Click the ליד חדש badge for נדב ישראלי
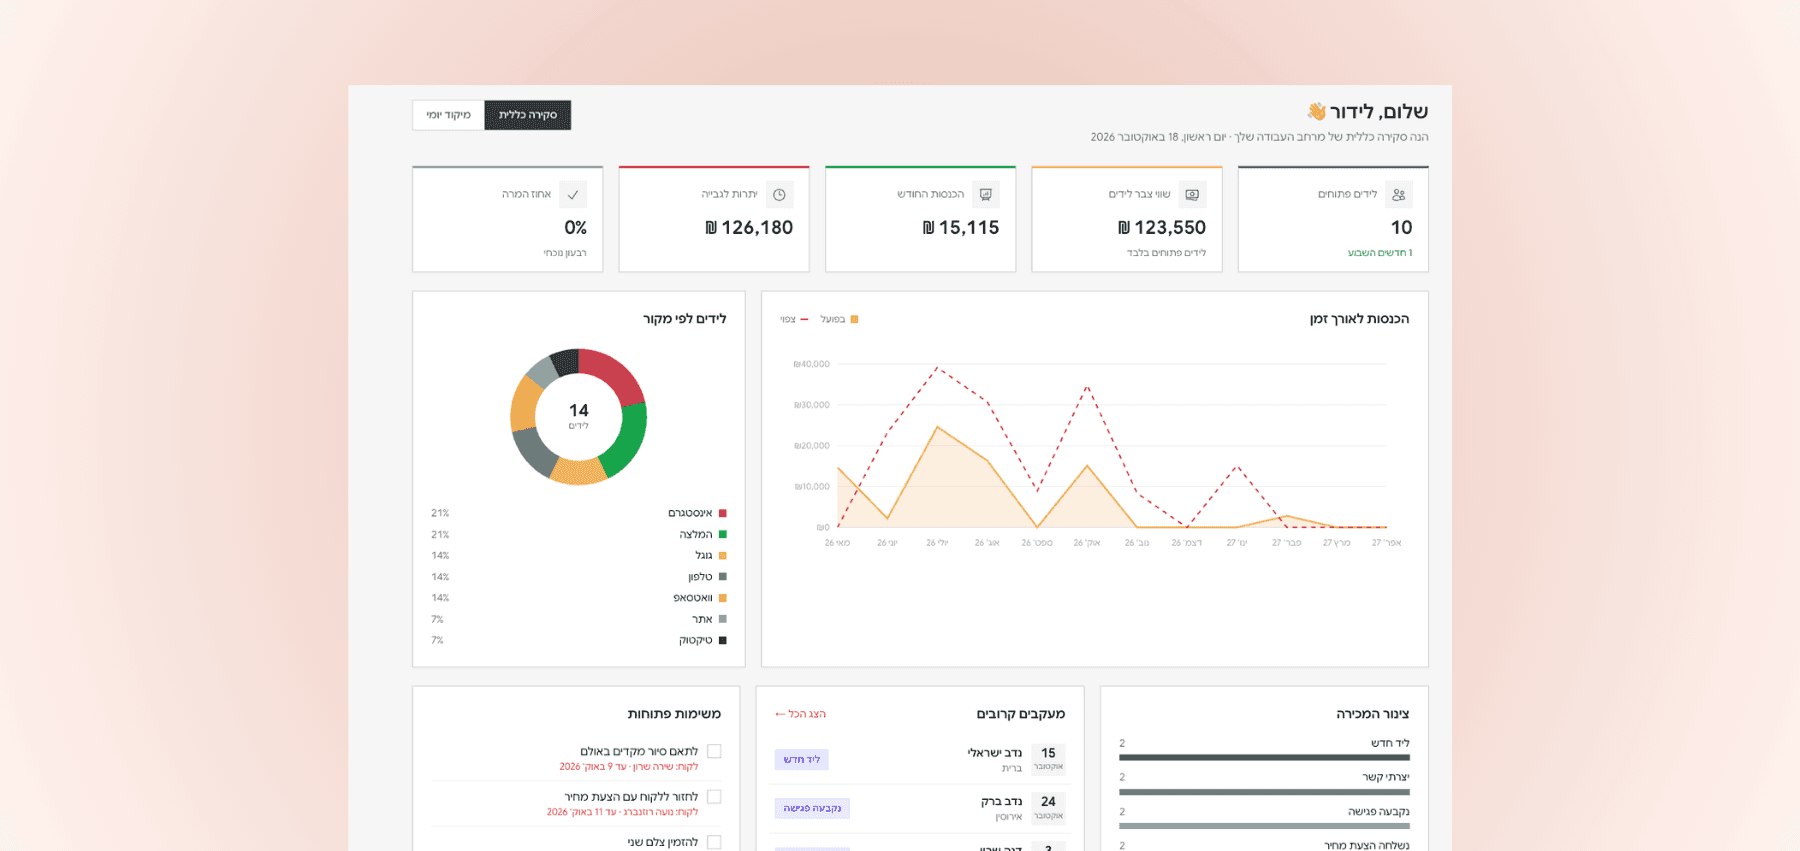The width and height of the screenshot is (1800, 851). tap(801, 760)
